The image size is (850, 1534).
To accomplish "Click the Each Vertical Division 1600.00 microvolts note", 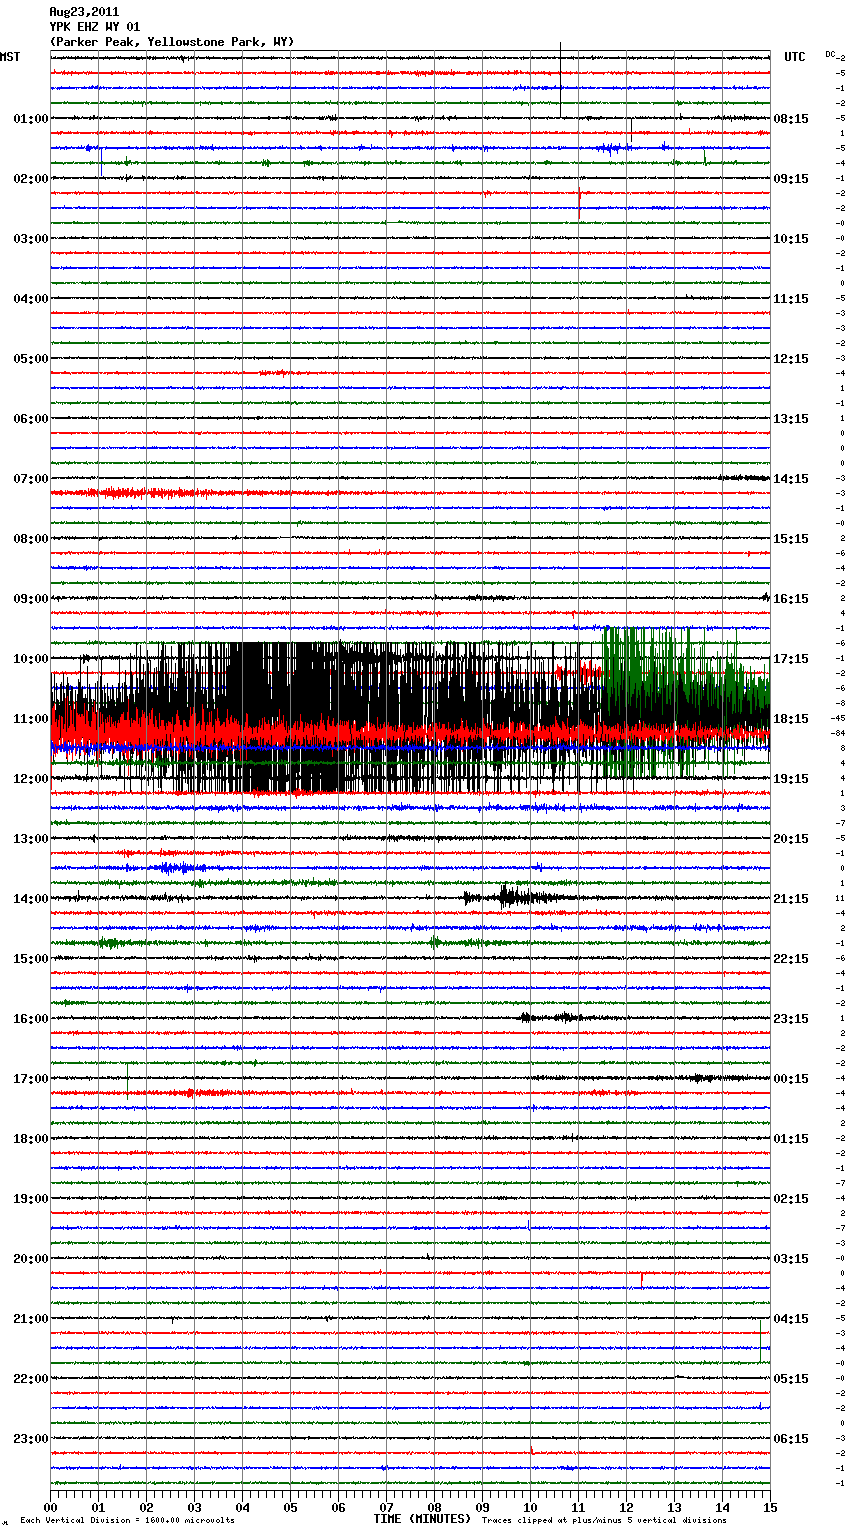I will pyautogui.click(x=127, y=1521).
